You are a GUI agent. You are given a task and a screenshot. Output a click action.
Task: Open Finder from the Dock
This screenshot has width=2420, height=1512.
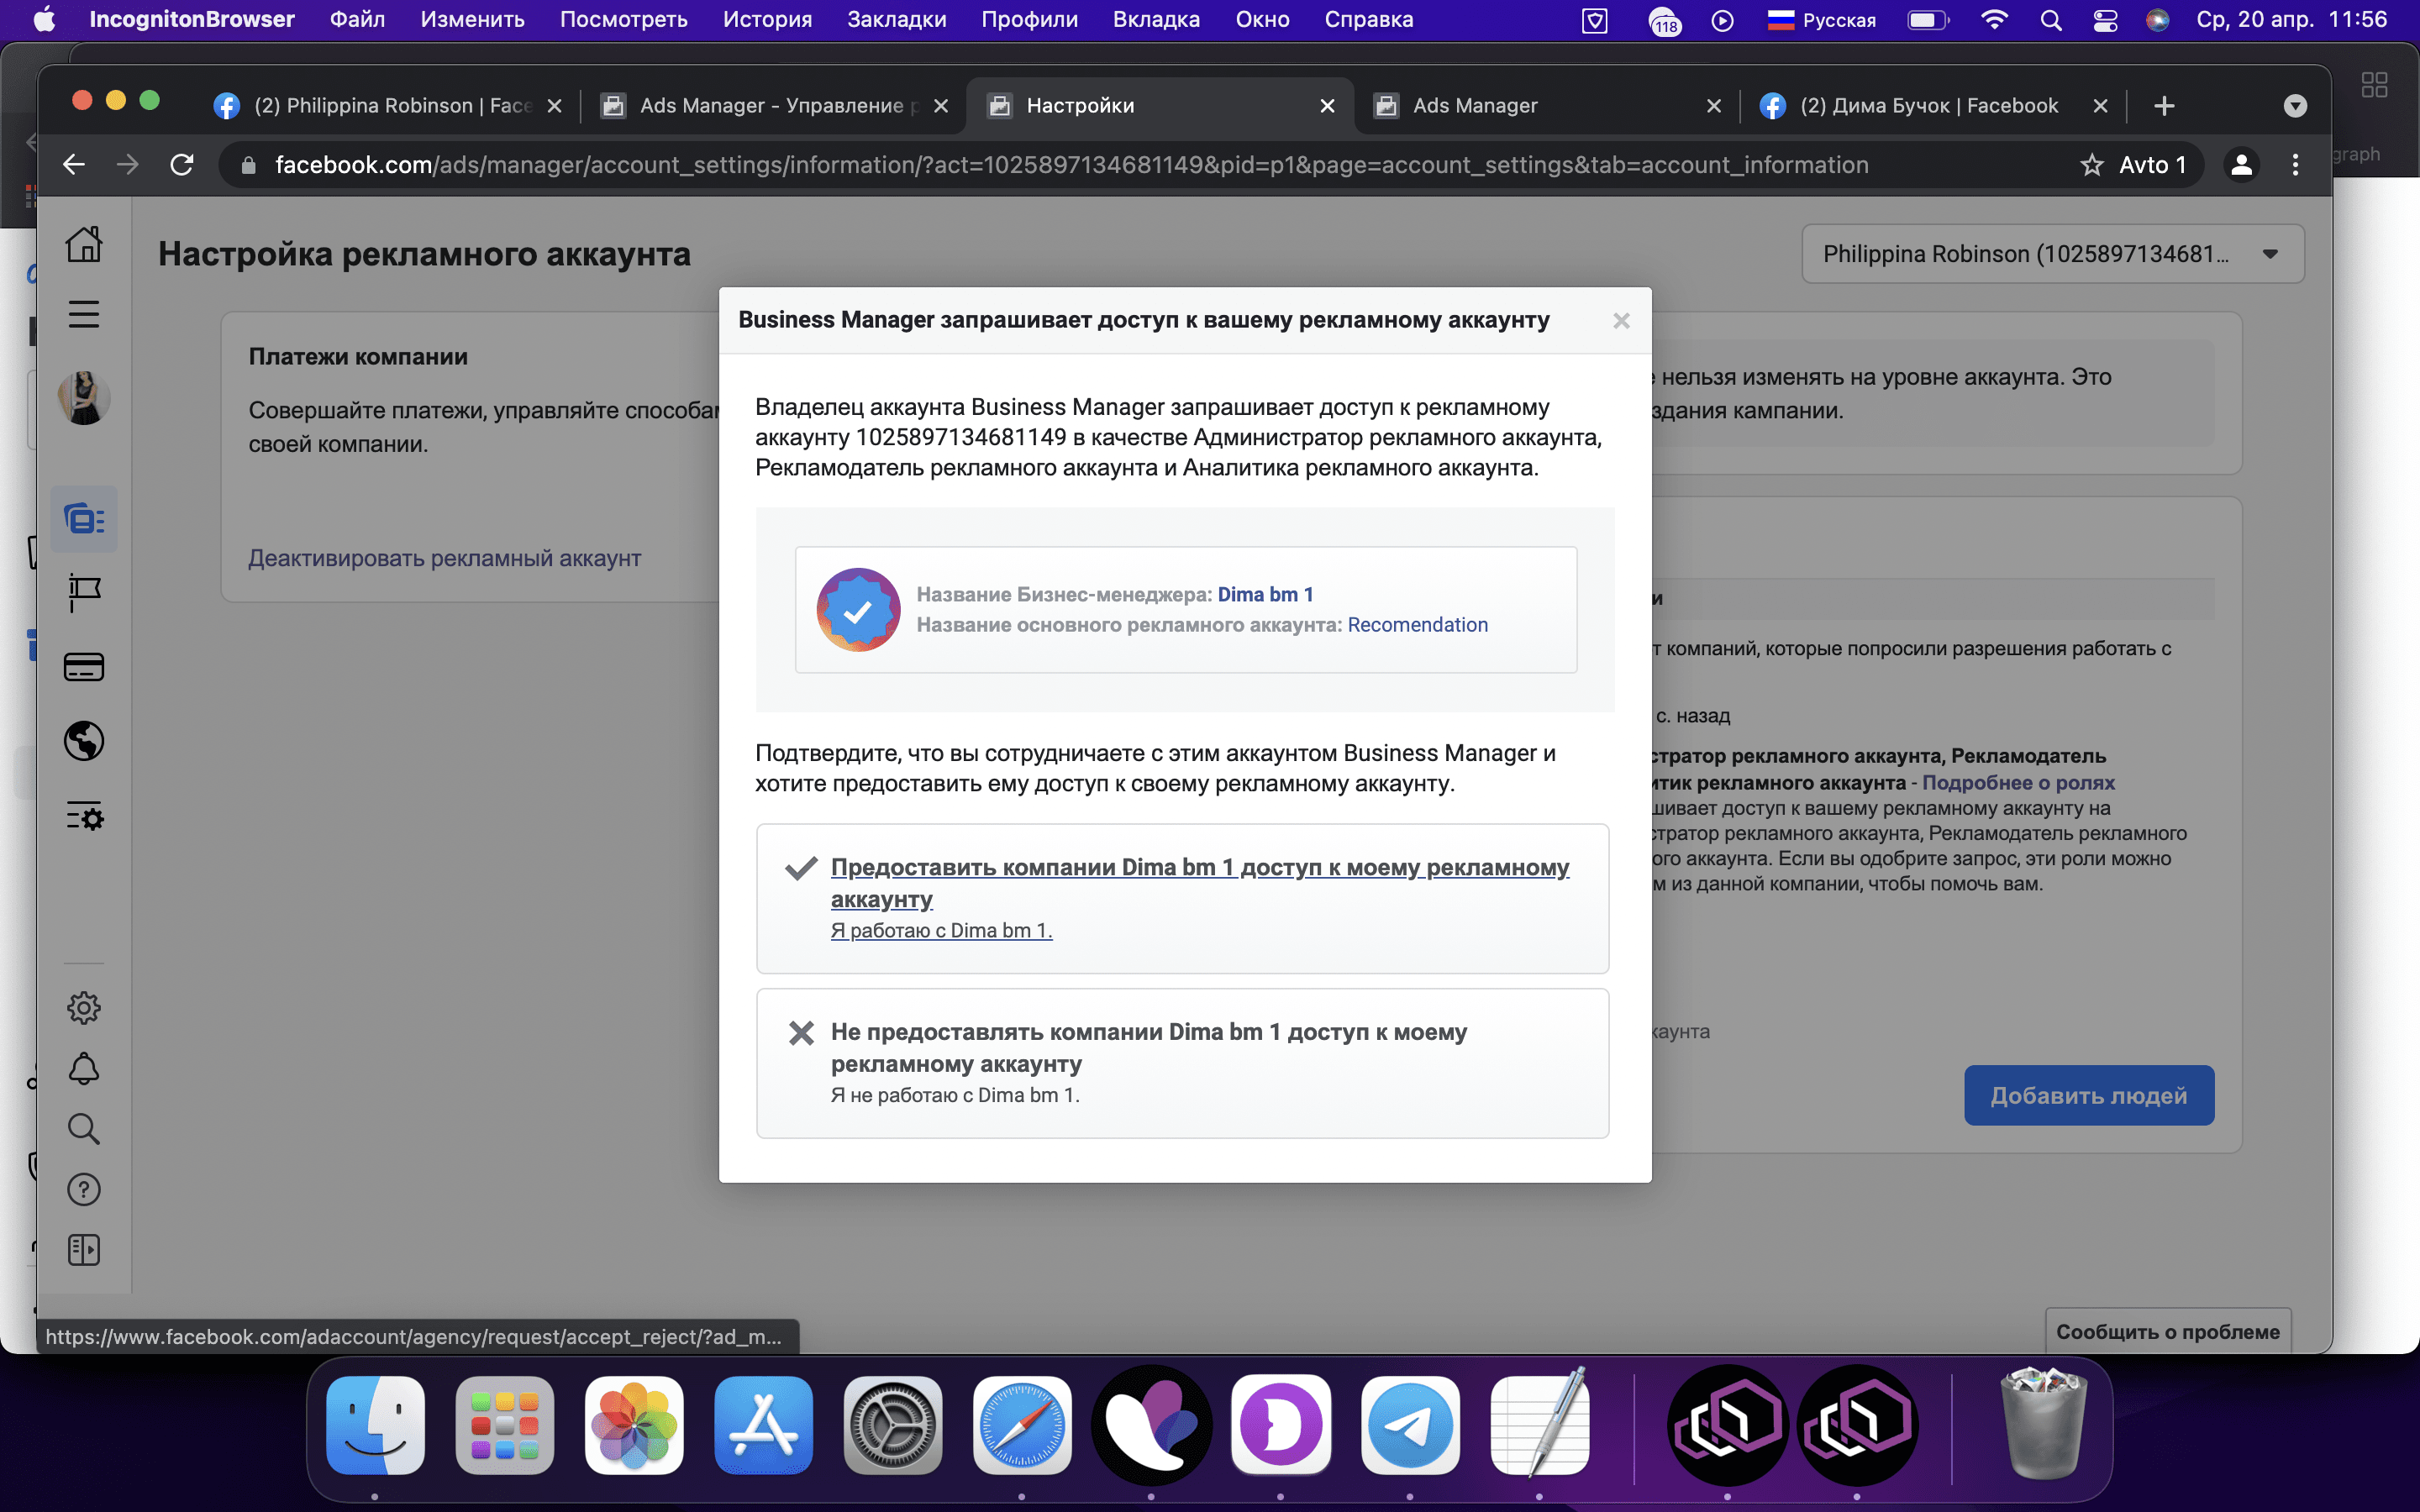pos(375,1425)
